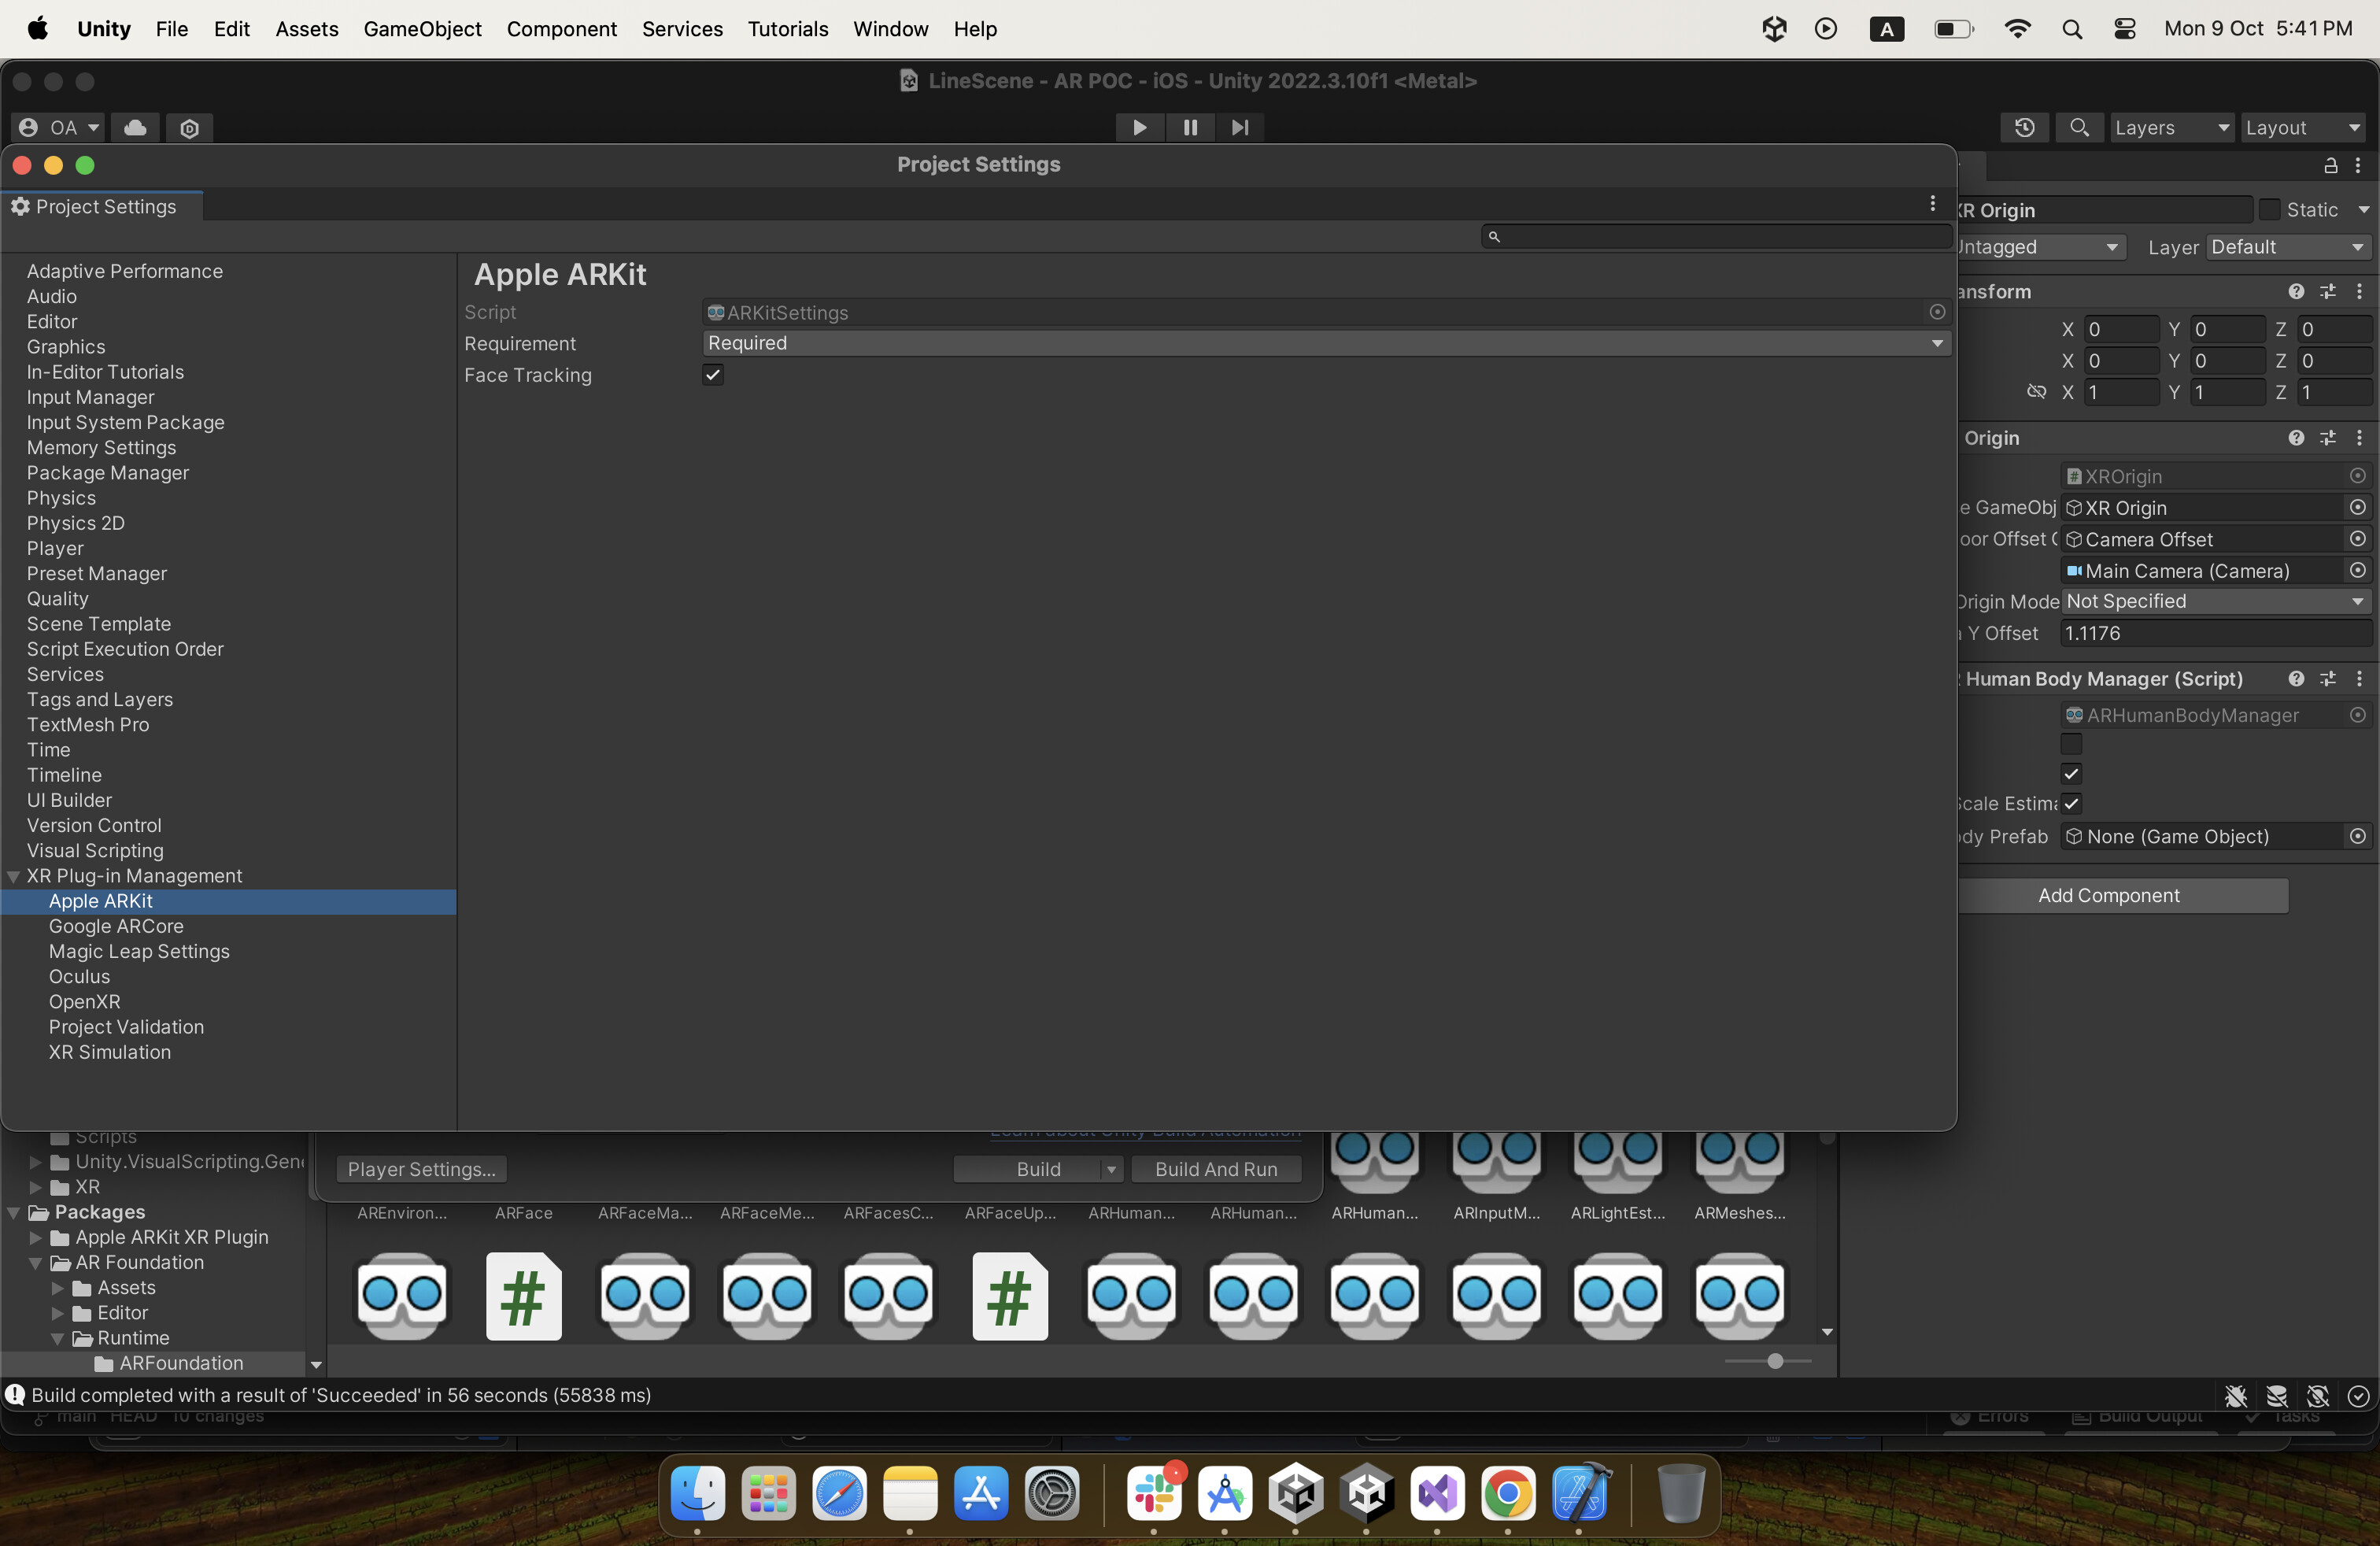The width and height of the screenshot is (2380, 1546).
Task: Select the ARFoundation folder in Project tree
Action: (180, 1363)
